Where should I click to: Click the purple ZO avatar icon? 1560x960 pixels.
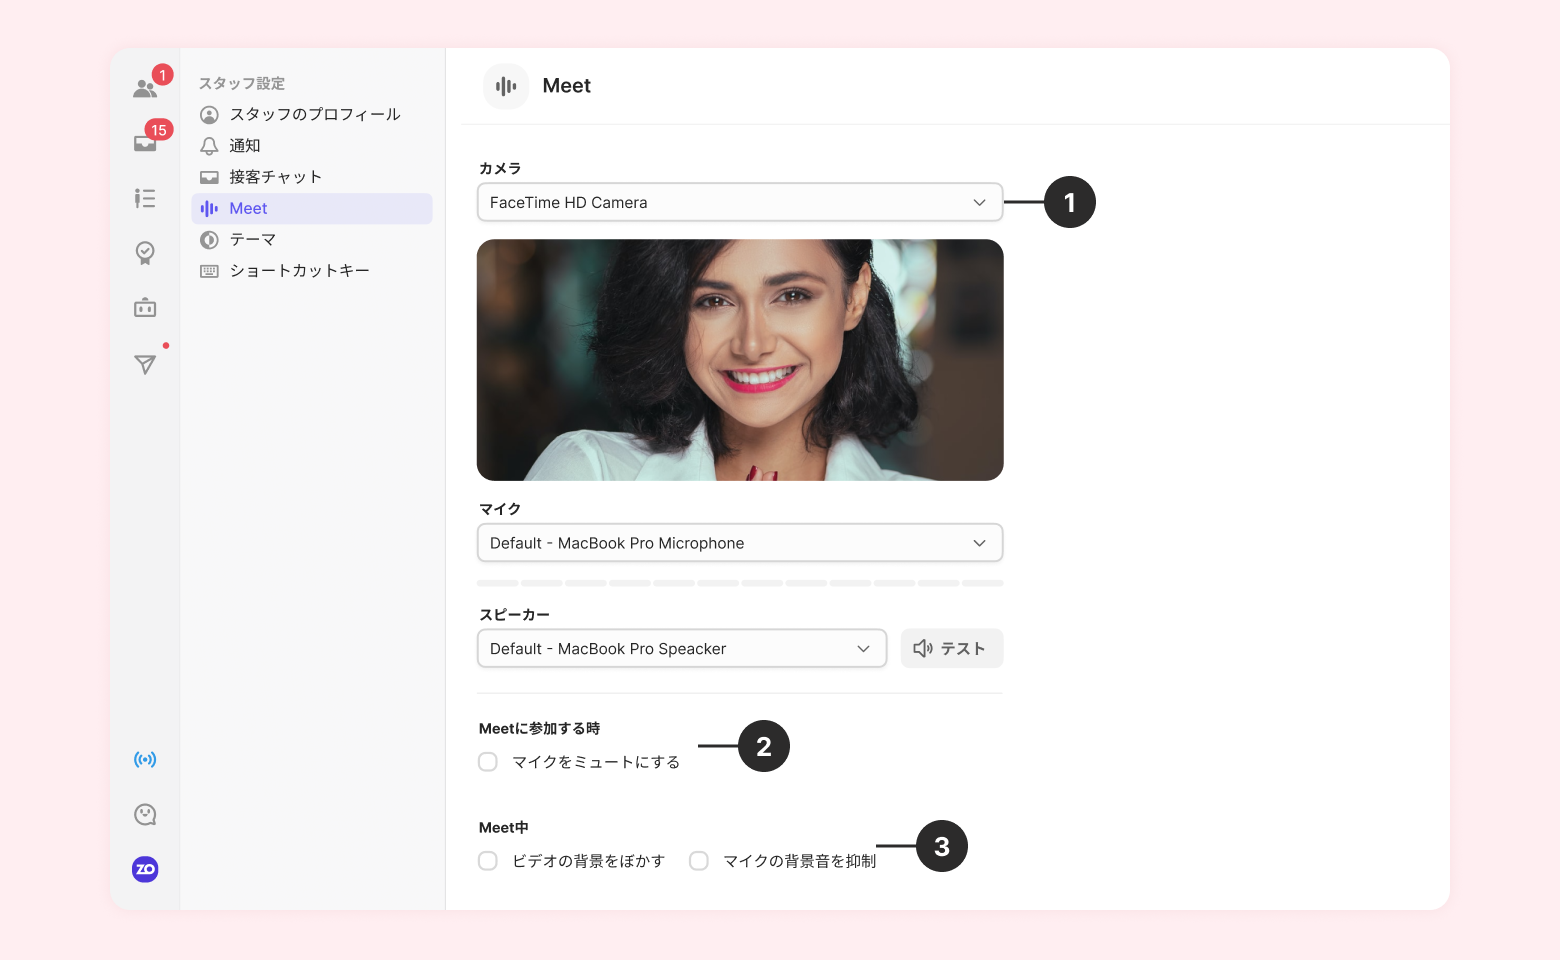point(145,869)
